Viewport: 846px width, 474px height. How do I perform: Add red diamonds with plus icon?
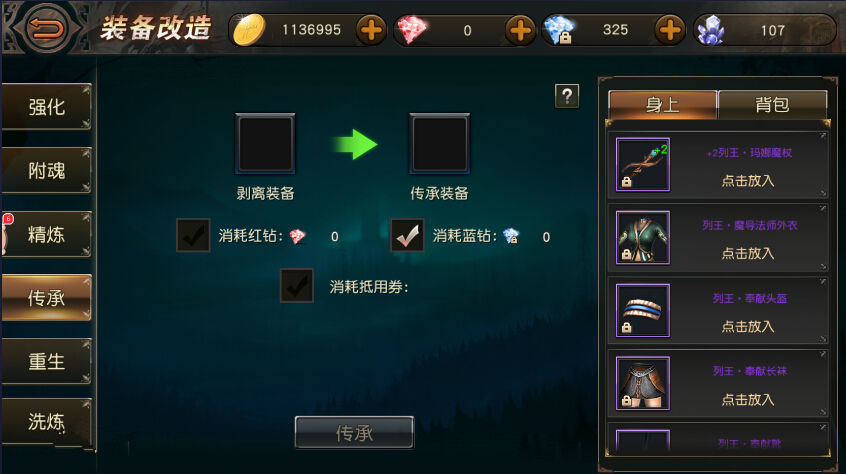point(520,30)
